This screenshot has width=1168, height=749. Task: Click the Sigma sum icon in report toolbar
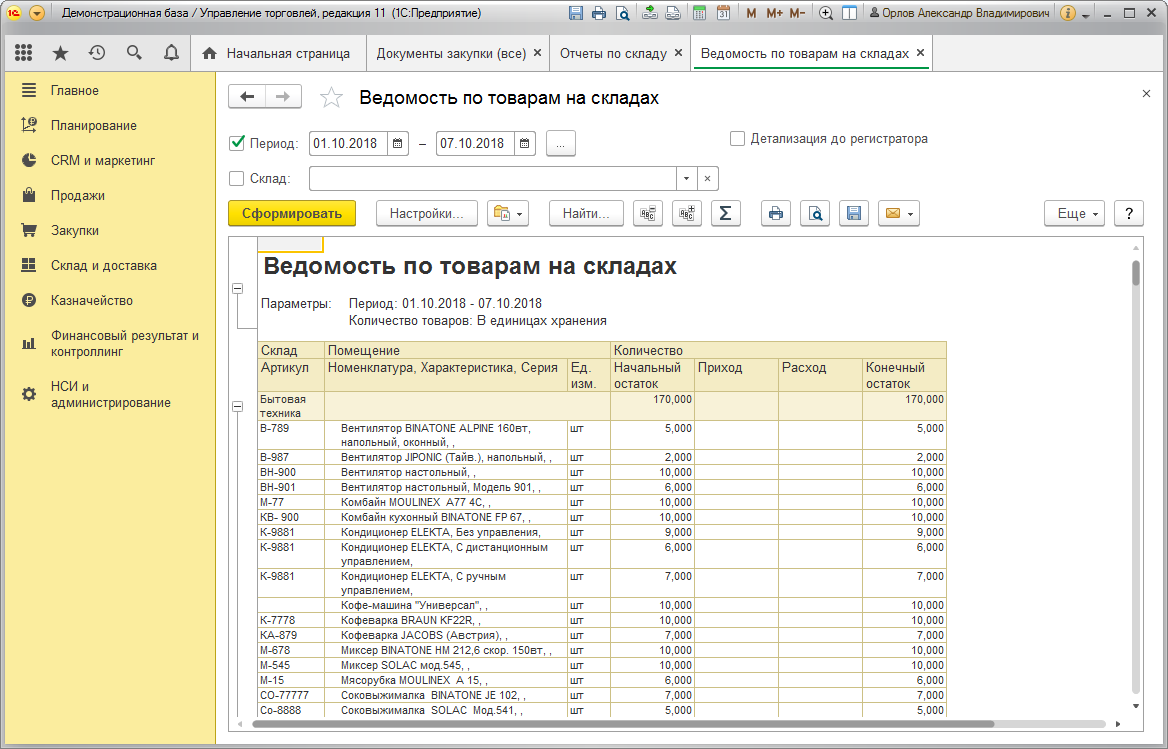[725, 213]
